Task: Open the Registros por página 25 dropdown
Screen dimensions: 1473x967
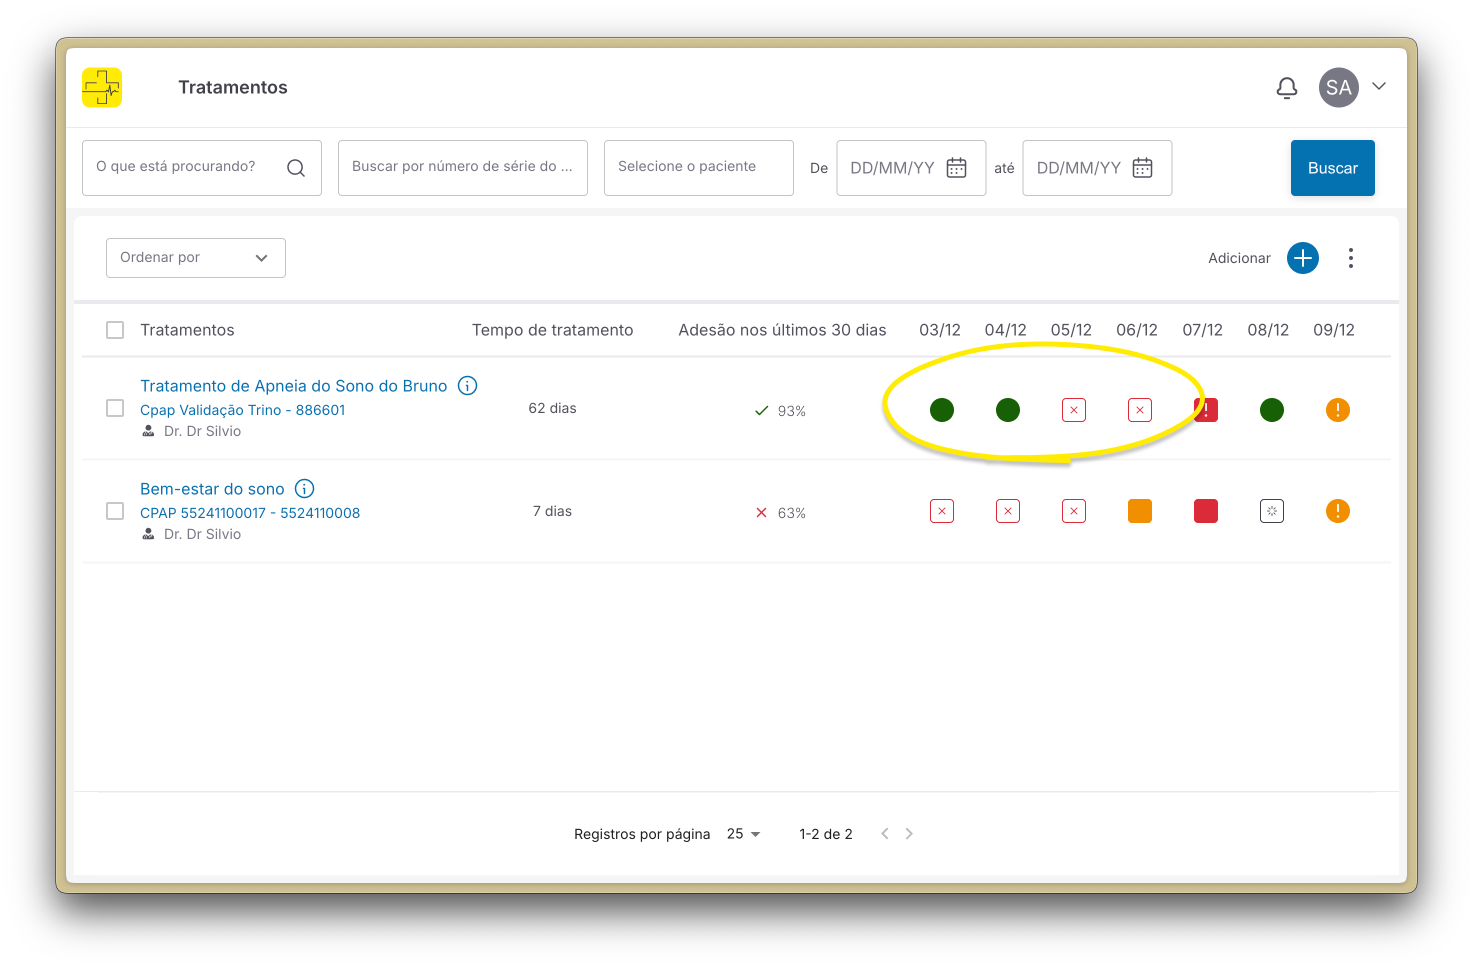Action: [743, 834]
